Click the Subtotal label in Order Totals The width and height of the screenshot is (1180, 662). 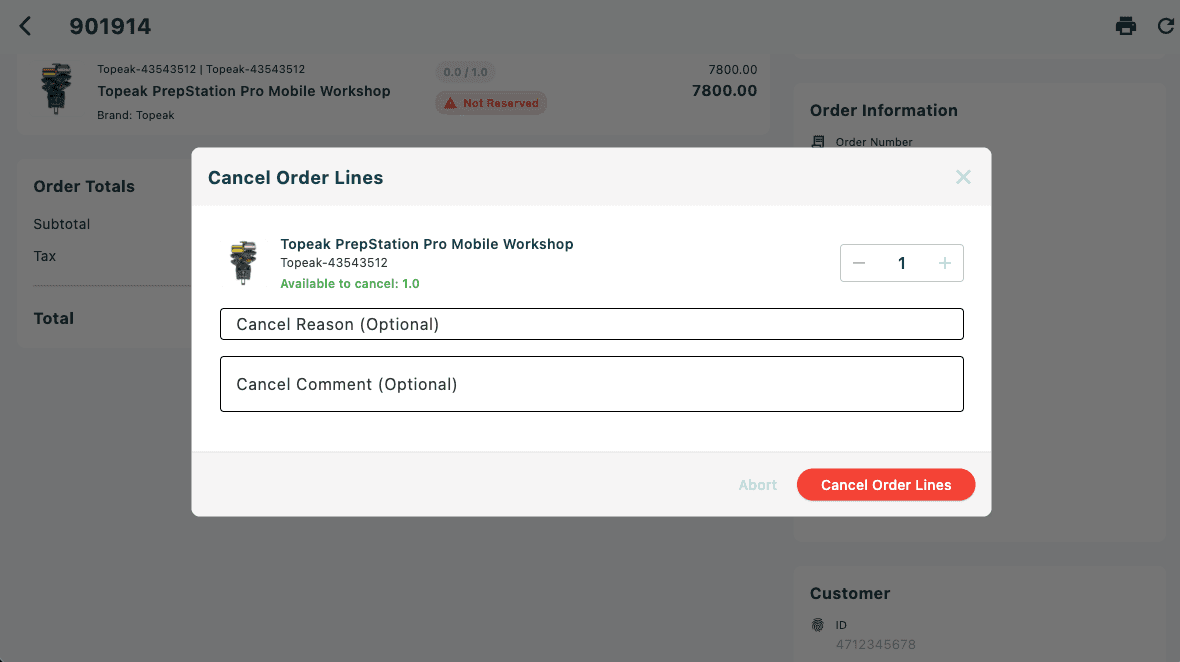pos(62,224)
